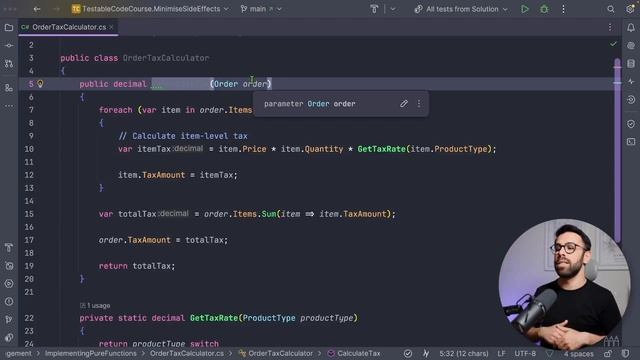The width and height of the screenshot is (640, 360).
Task: Place cursor on 'return totalTax;' line
Action: pos(137,266)
